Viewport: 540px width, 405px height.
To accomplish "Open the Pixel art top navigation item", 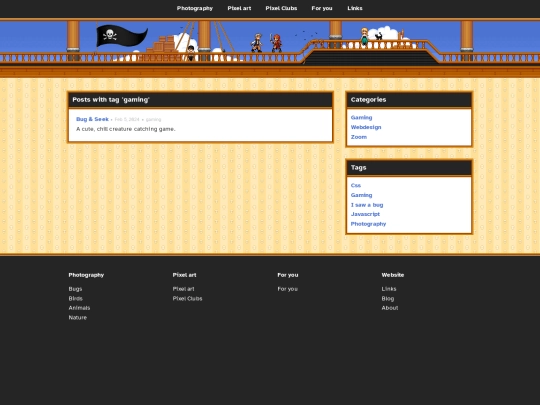I will [239, 8].
